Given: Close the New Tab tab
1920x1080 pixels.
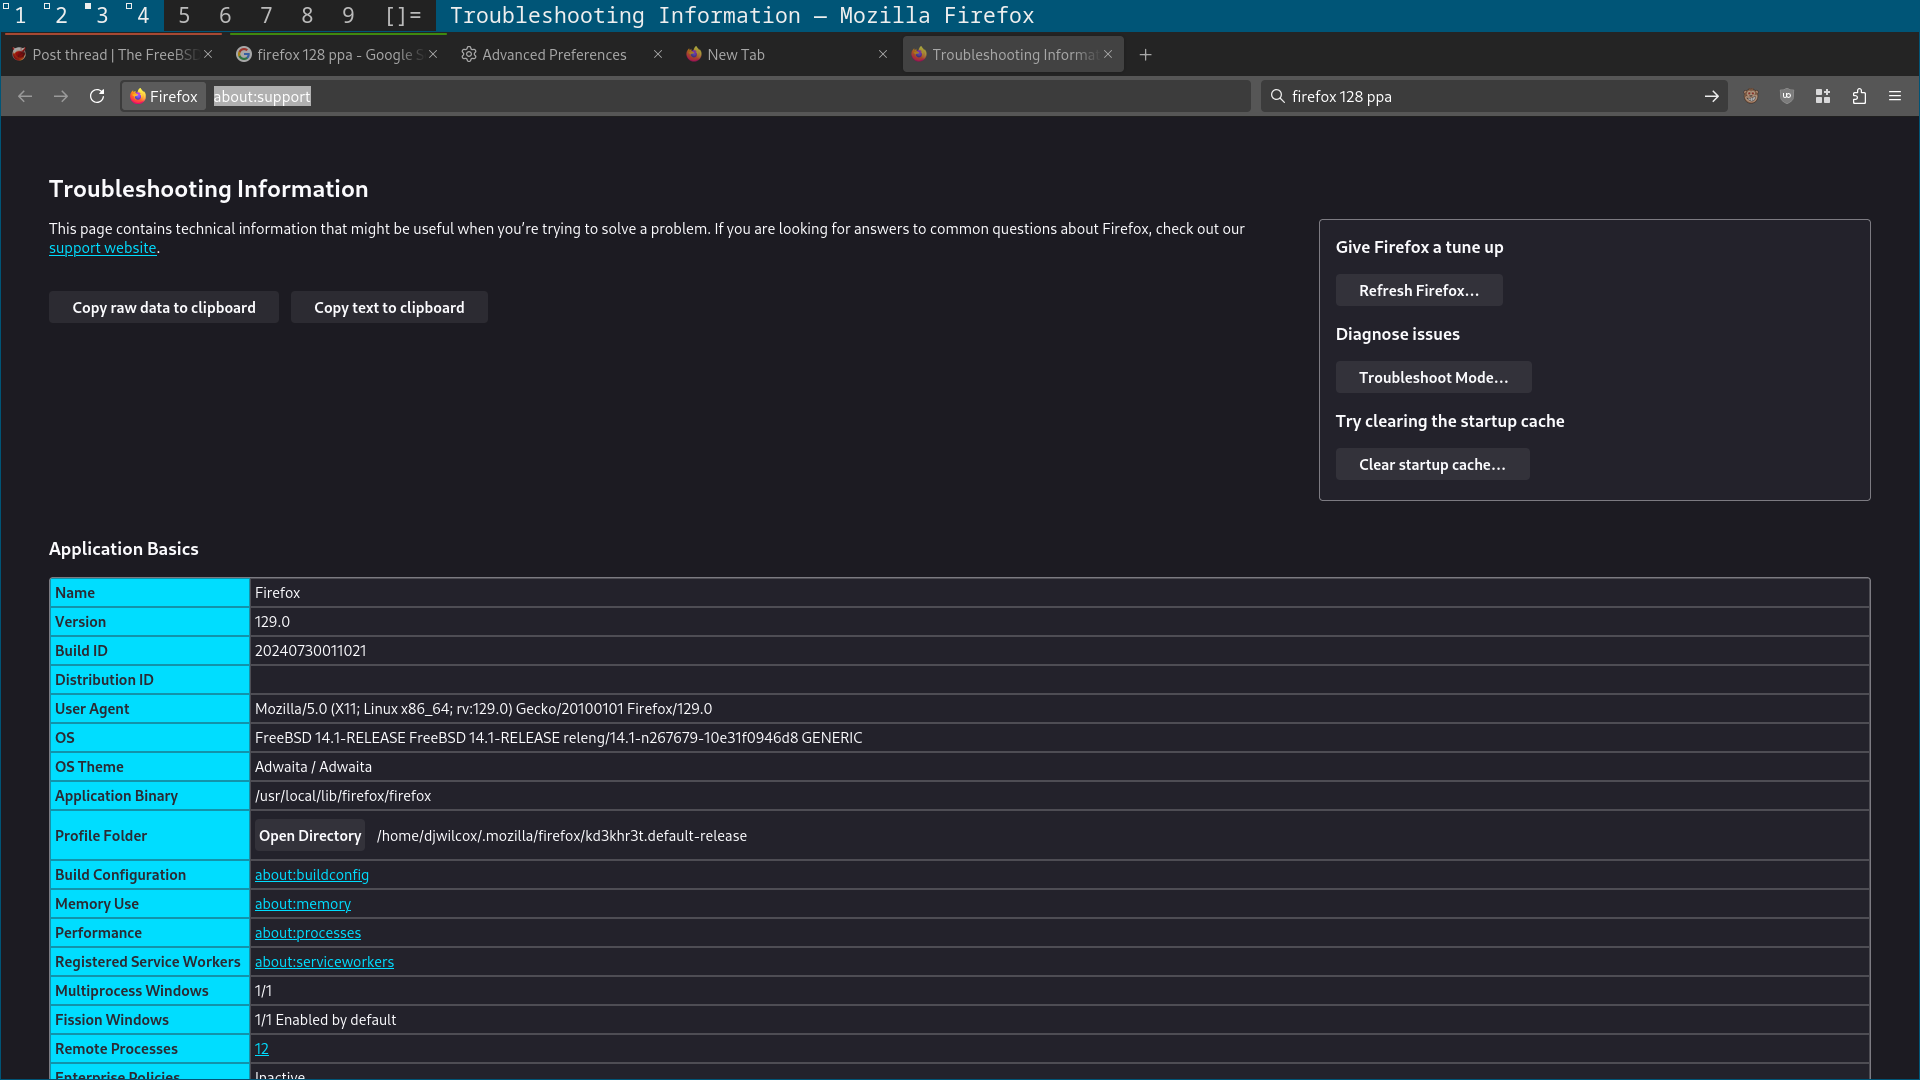Looking at the screenshot, I should tap(883, 54).
